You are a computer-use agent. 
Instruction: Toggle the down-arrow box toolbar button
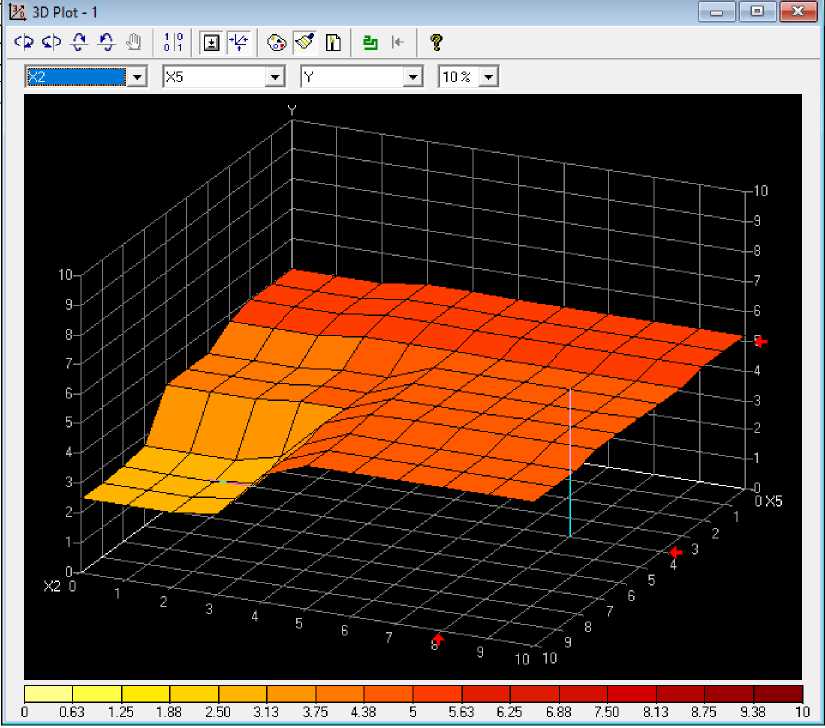point(211,42)
